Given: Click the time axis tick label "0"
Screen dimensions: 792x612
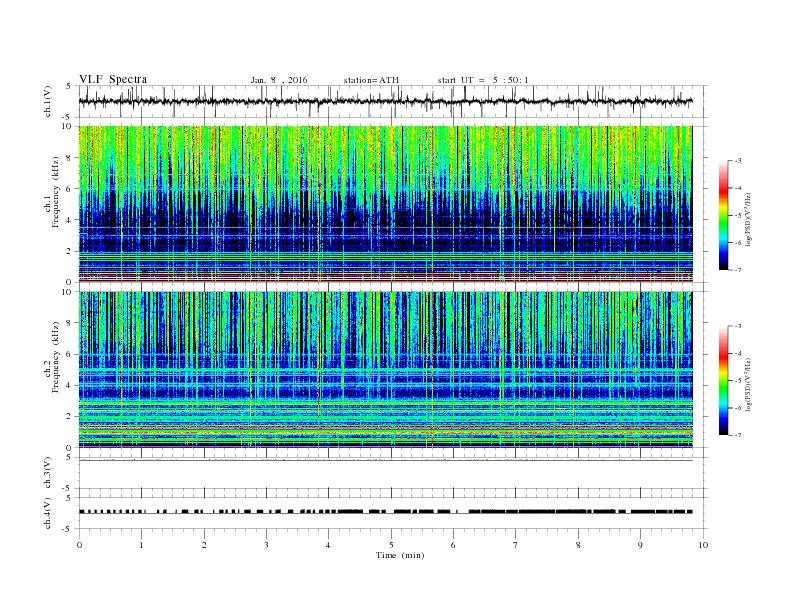Looking at the screenshot, I should [79, 545].
